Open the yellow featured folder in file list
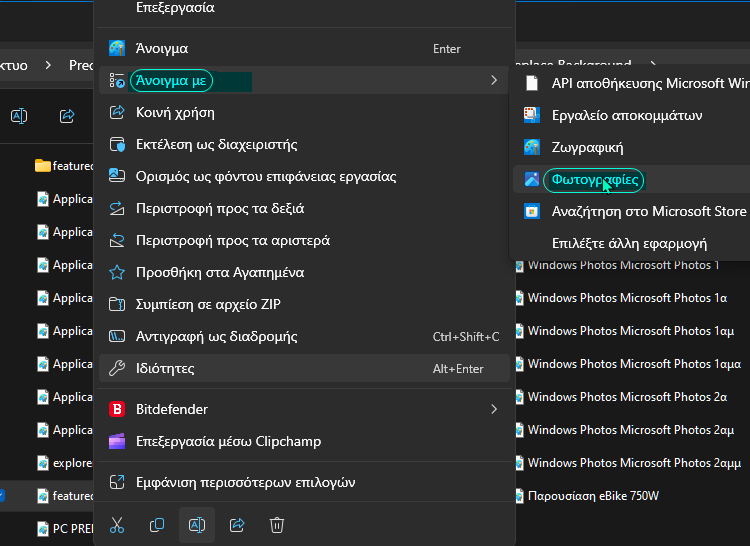 pyautogui.click(x=64, y=166)
